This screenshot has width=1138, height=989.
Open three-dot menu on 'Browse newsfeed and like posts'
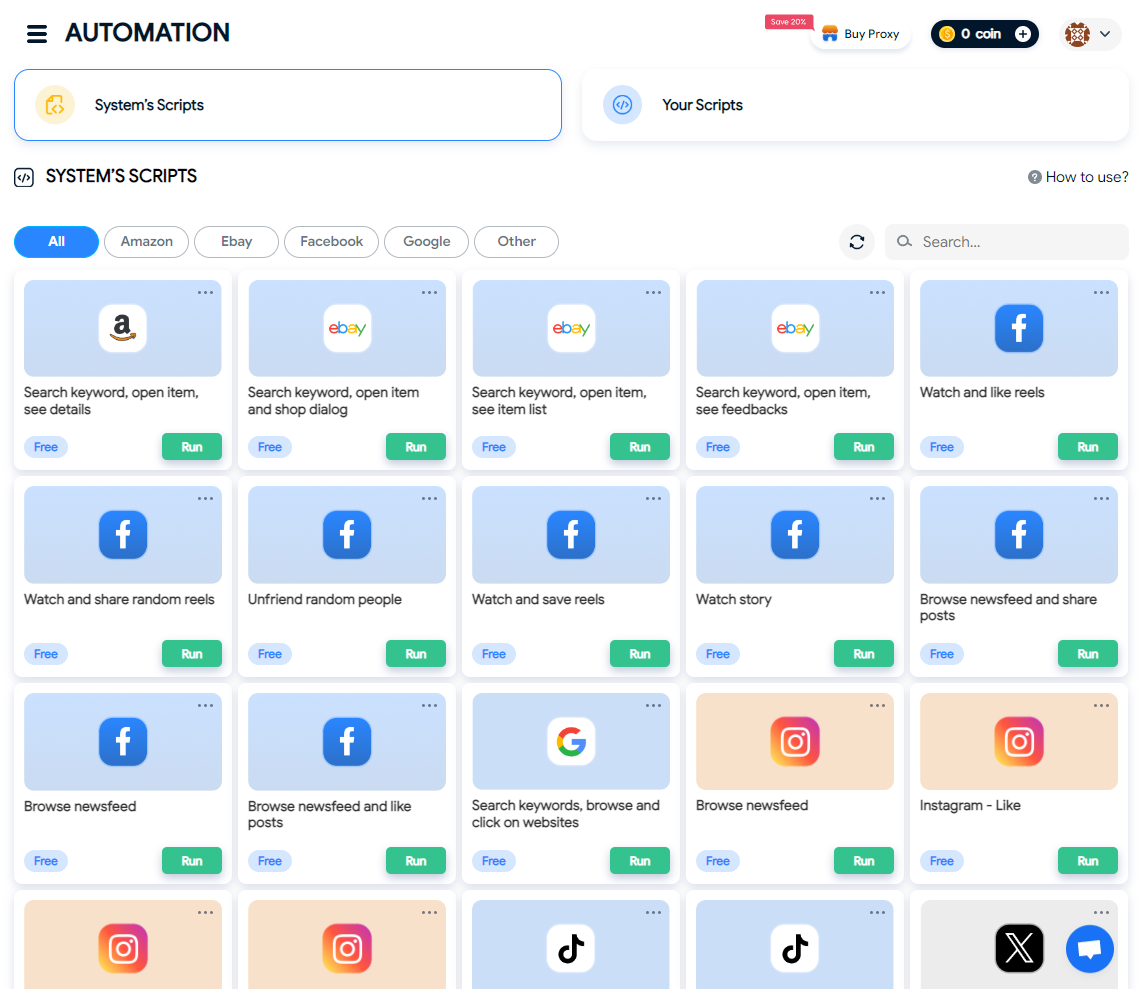coord(429,705)
